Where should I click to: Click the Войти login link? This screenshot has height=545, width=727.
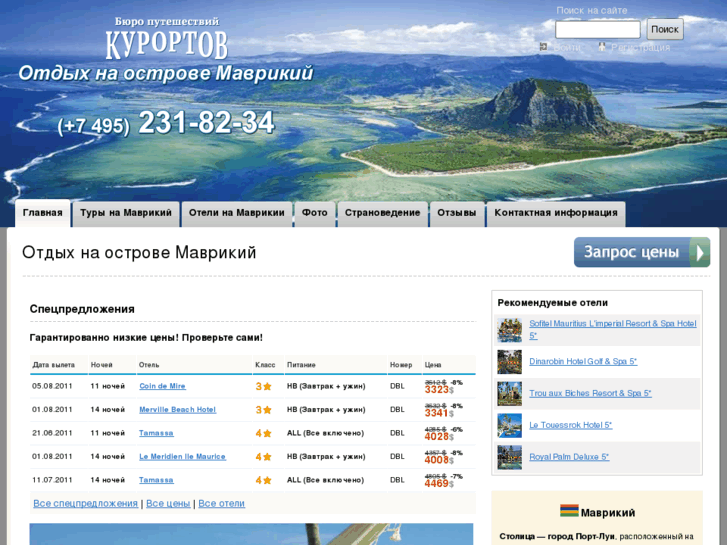tap(567, 47)
